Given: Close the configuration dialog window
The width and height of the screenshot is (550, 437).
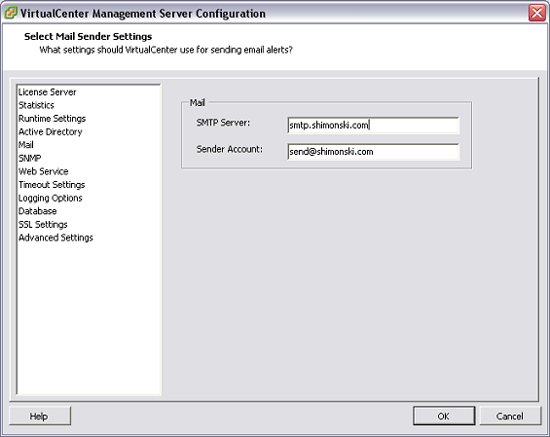Looking at the screenshot, I should point(537,13).
